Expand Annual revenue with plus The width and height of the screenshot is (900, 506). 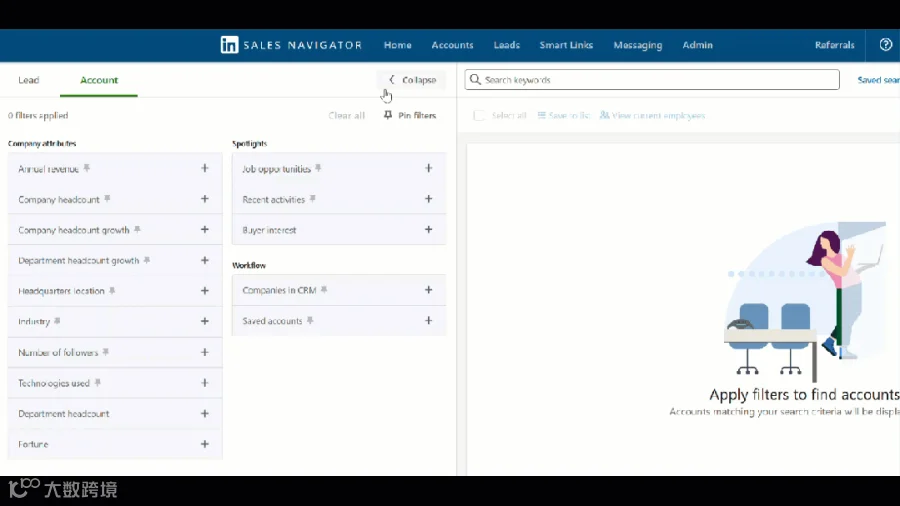click(205, 168)
